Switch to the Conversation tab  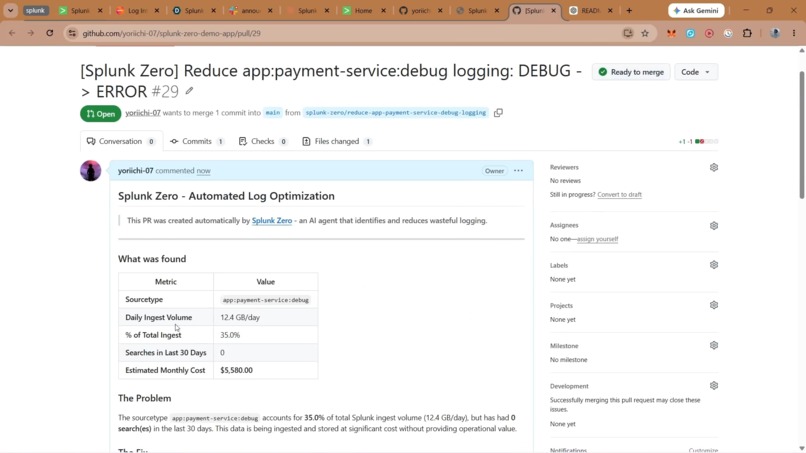pos(121,141)
